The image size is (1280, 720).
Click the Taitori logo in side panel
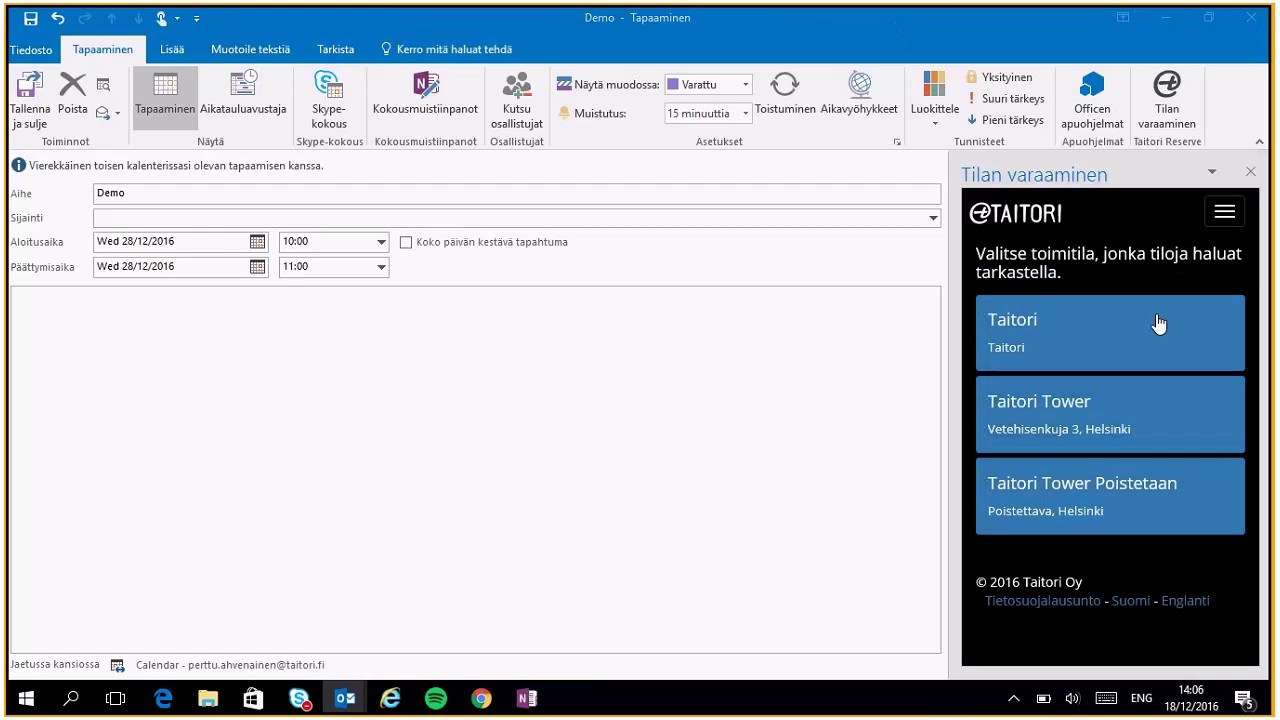(x=1016, y=213)
